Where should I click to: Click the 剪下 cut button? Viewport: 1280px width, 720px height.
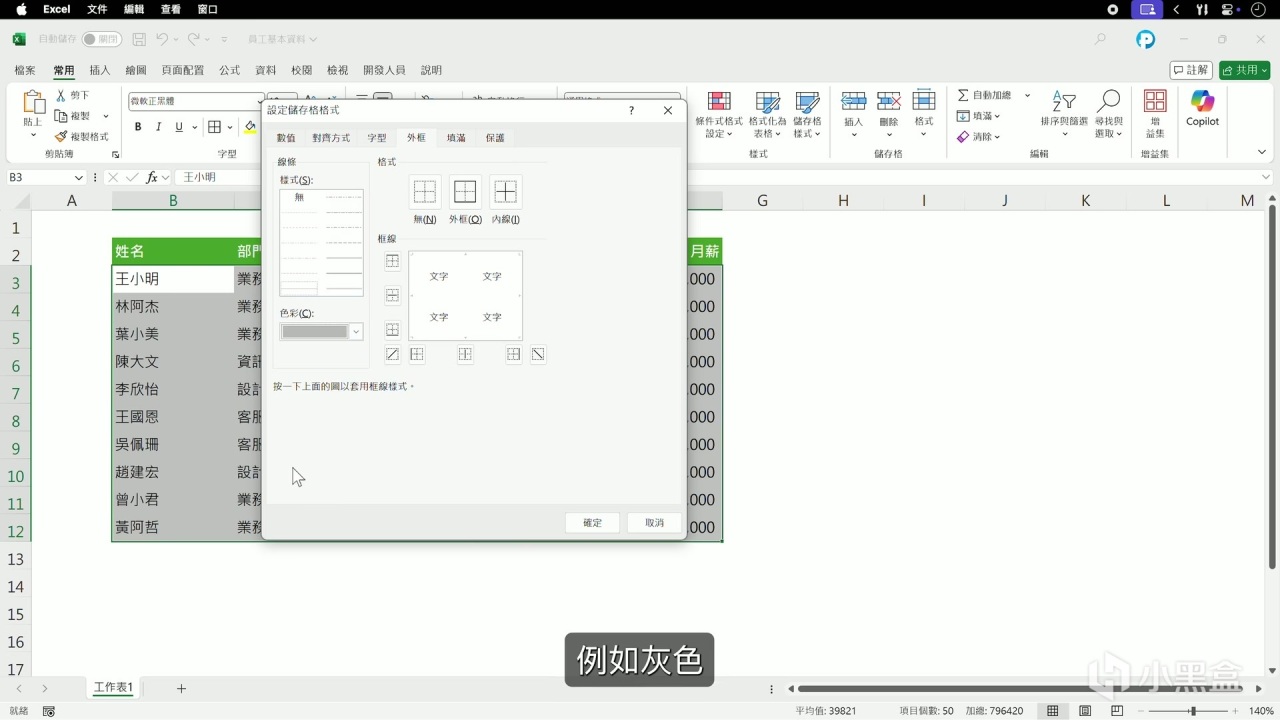[x=72, y=95]
